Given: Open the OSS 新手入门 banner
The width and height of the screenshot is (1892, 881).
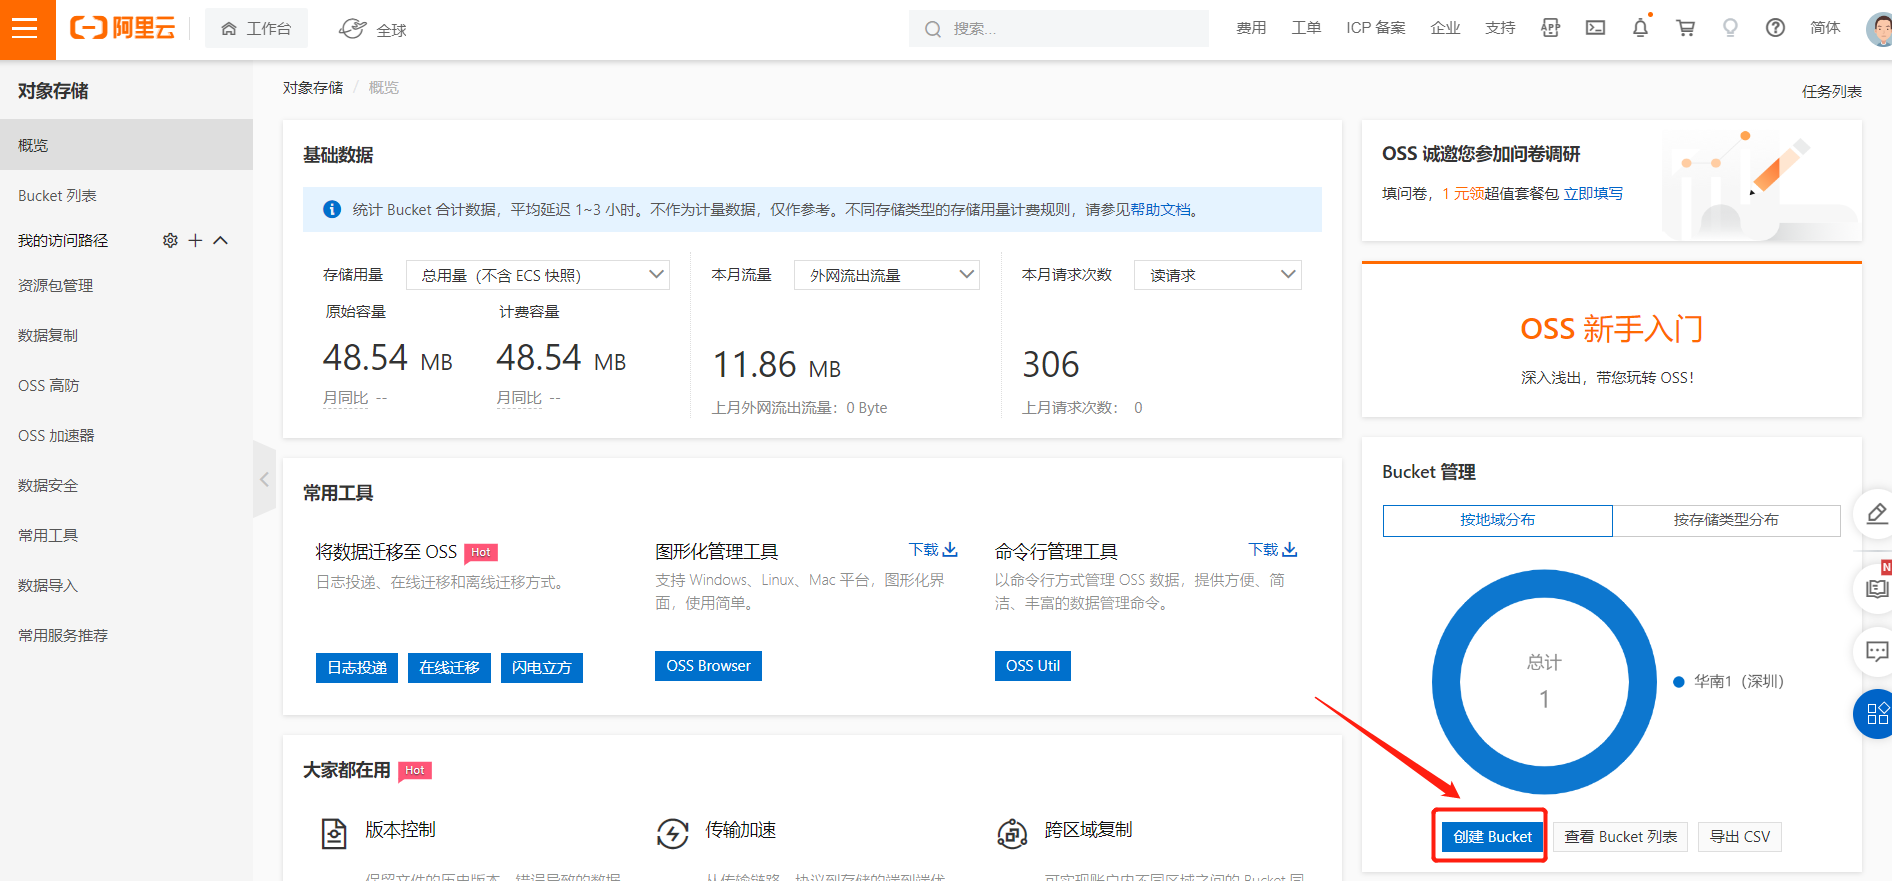Looking at the screenshot, I should click(x=1611, y=340).
